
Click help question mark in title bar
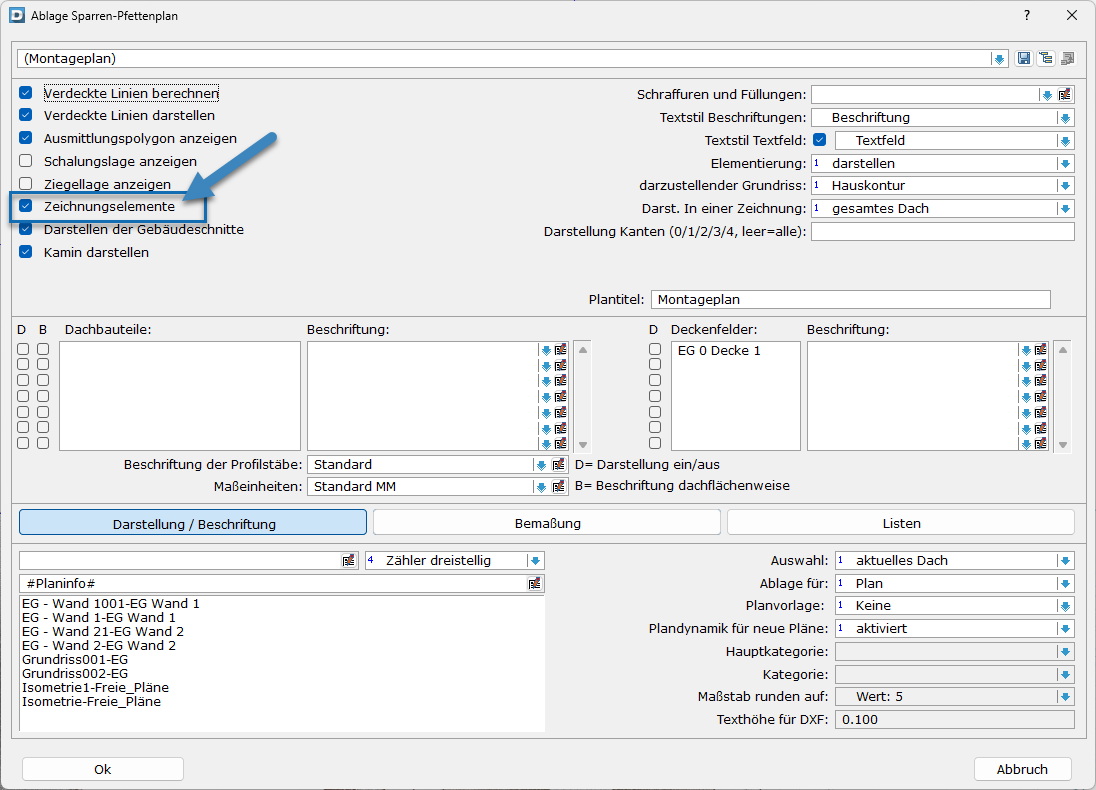[1027, 16]
